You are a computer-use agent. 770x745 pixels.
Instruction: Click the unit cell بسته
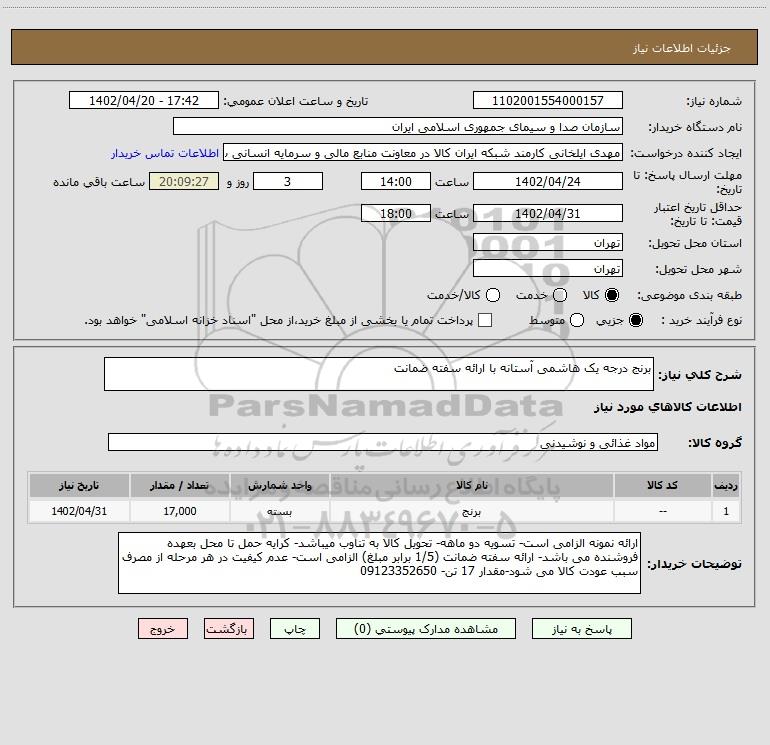point(279,511)
